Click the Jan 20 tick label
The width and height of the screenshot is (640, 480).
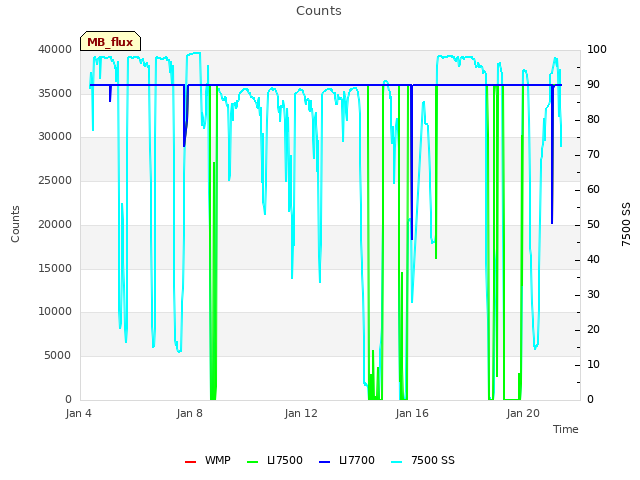click(x=523, y=413)
